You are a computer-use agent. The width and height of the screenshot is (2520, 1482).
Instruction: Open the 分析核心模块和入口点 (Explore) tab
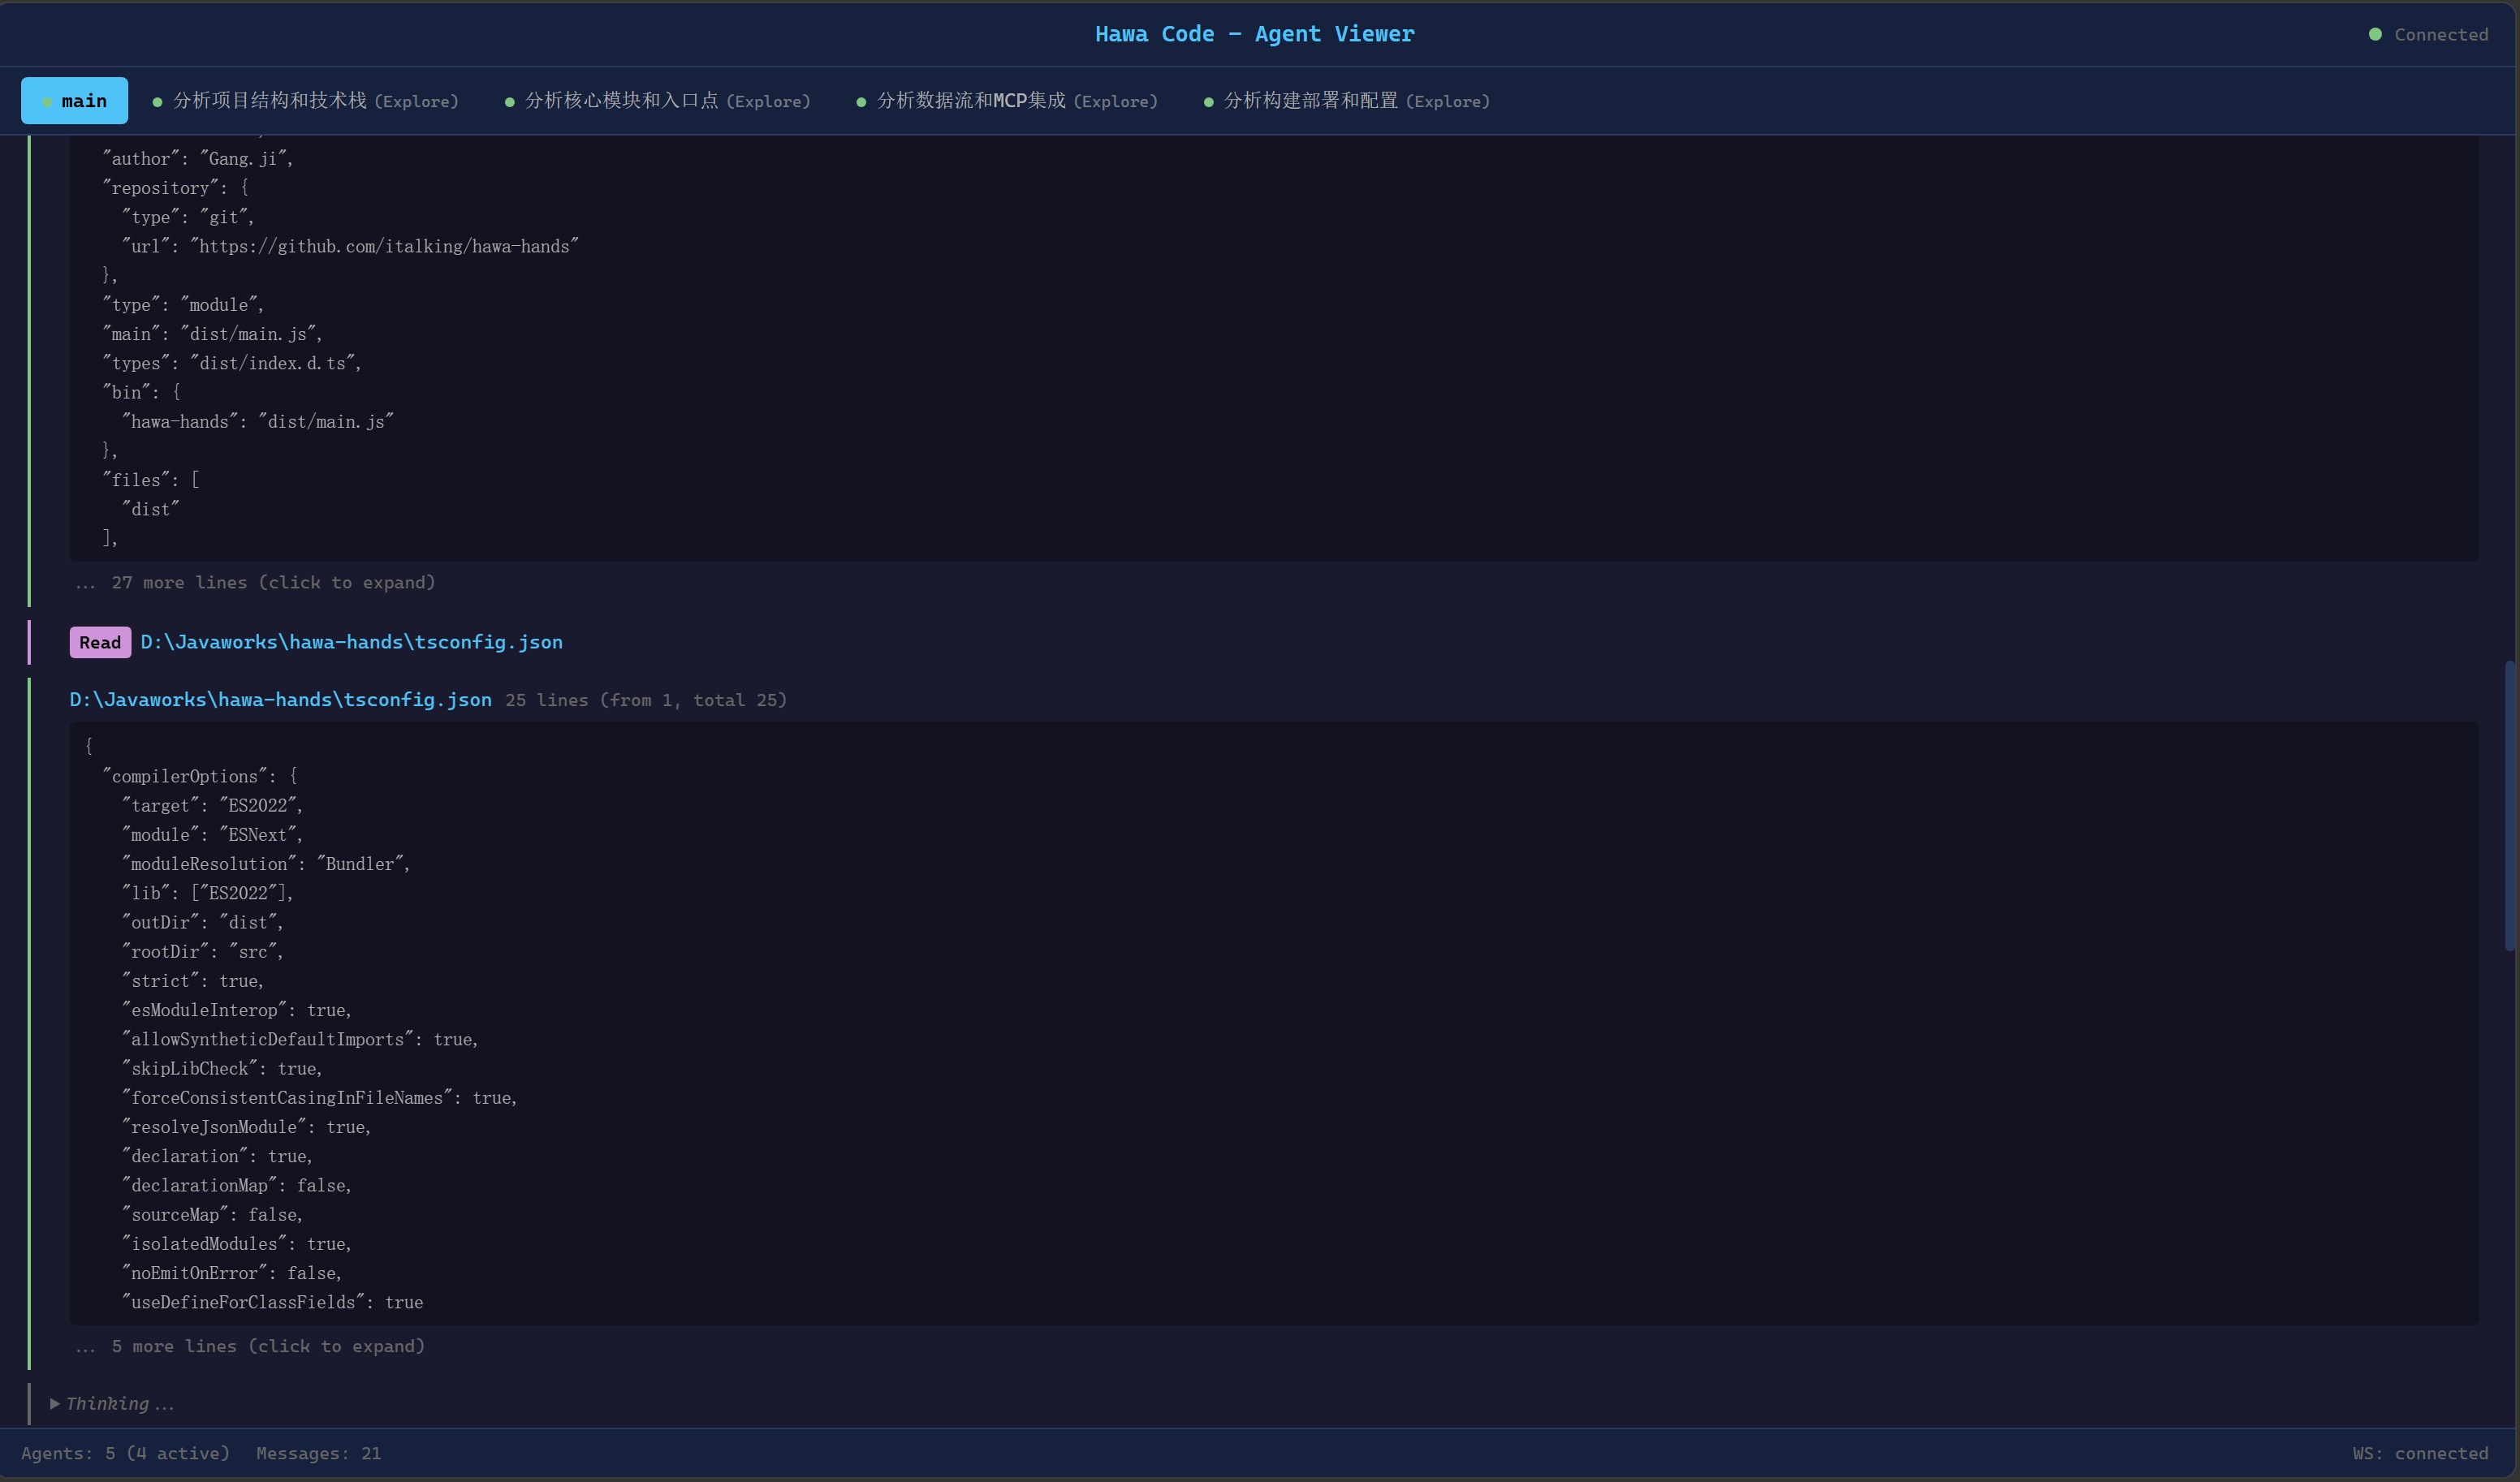click(x=657, y=101)
